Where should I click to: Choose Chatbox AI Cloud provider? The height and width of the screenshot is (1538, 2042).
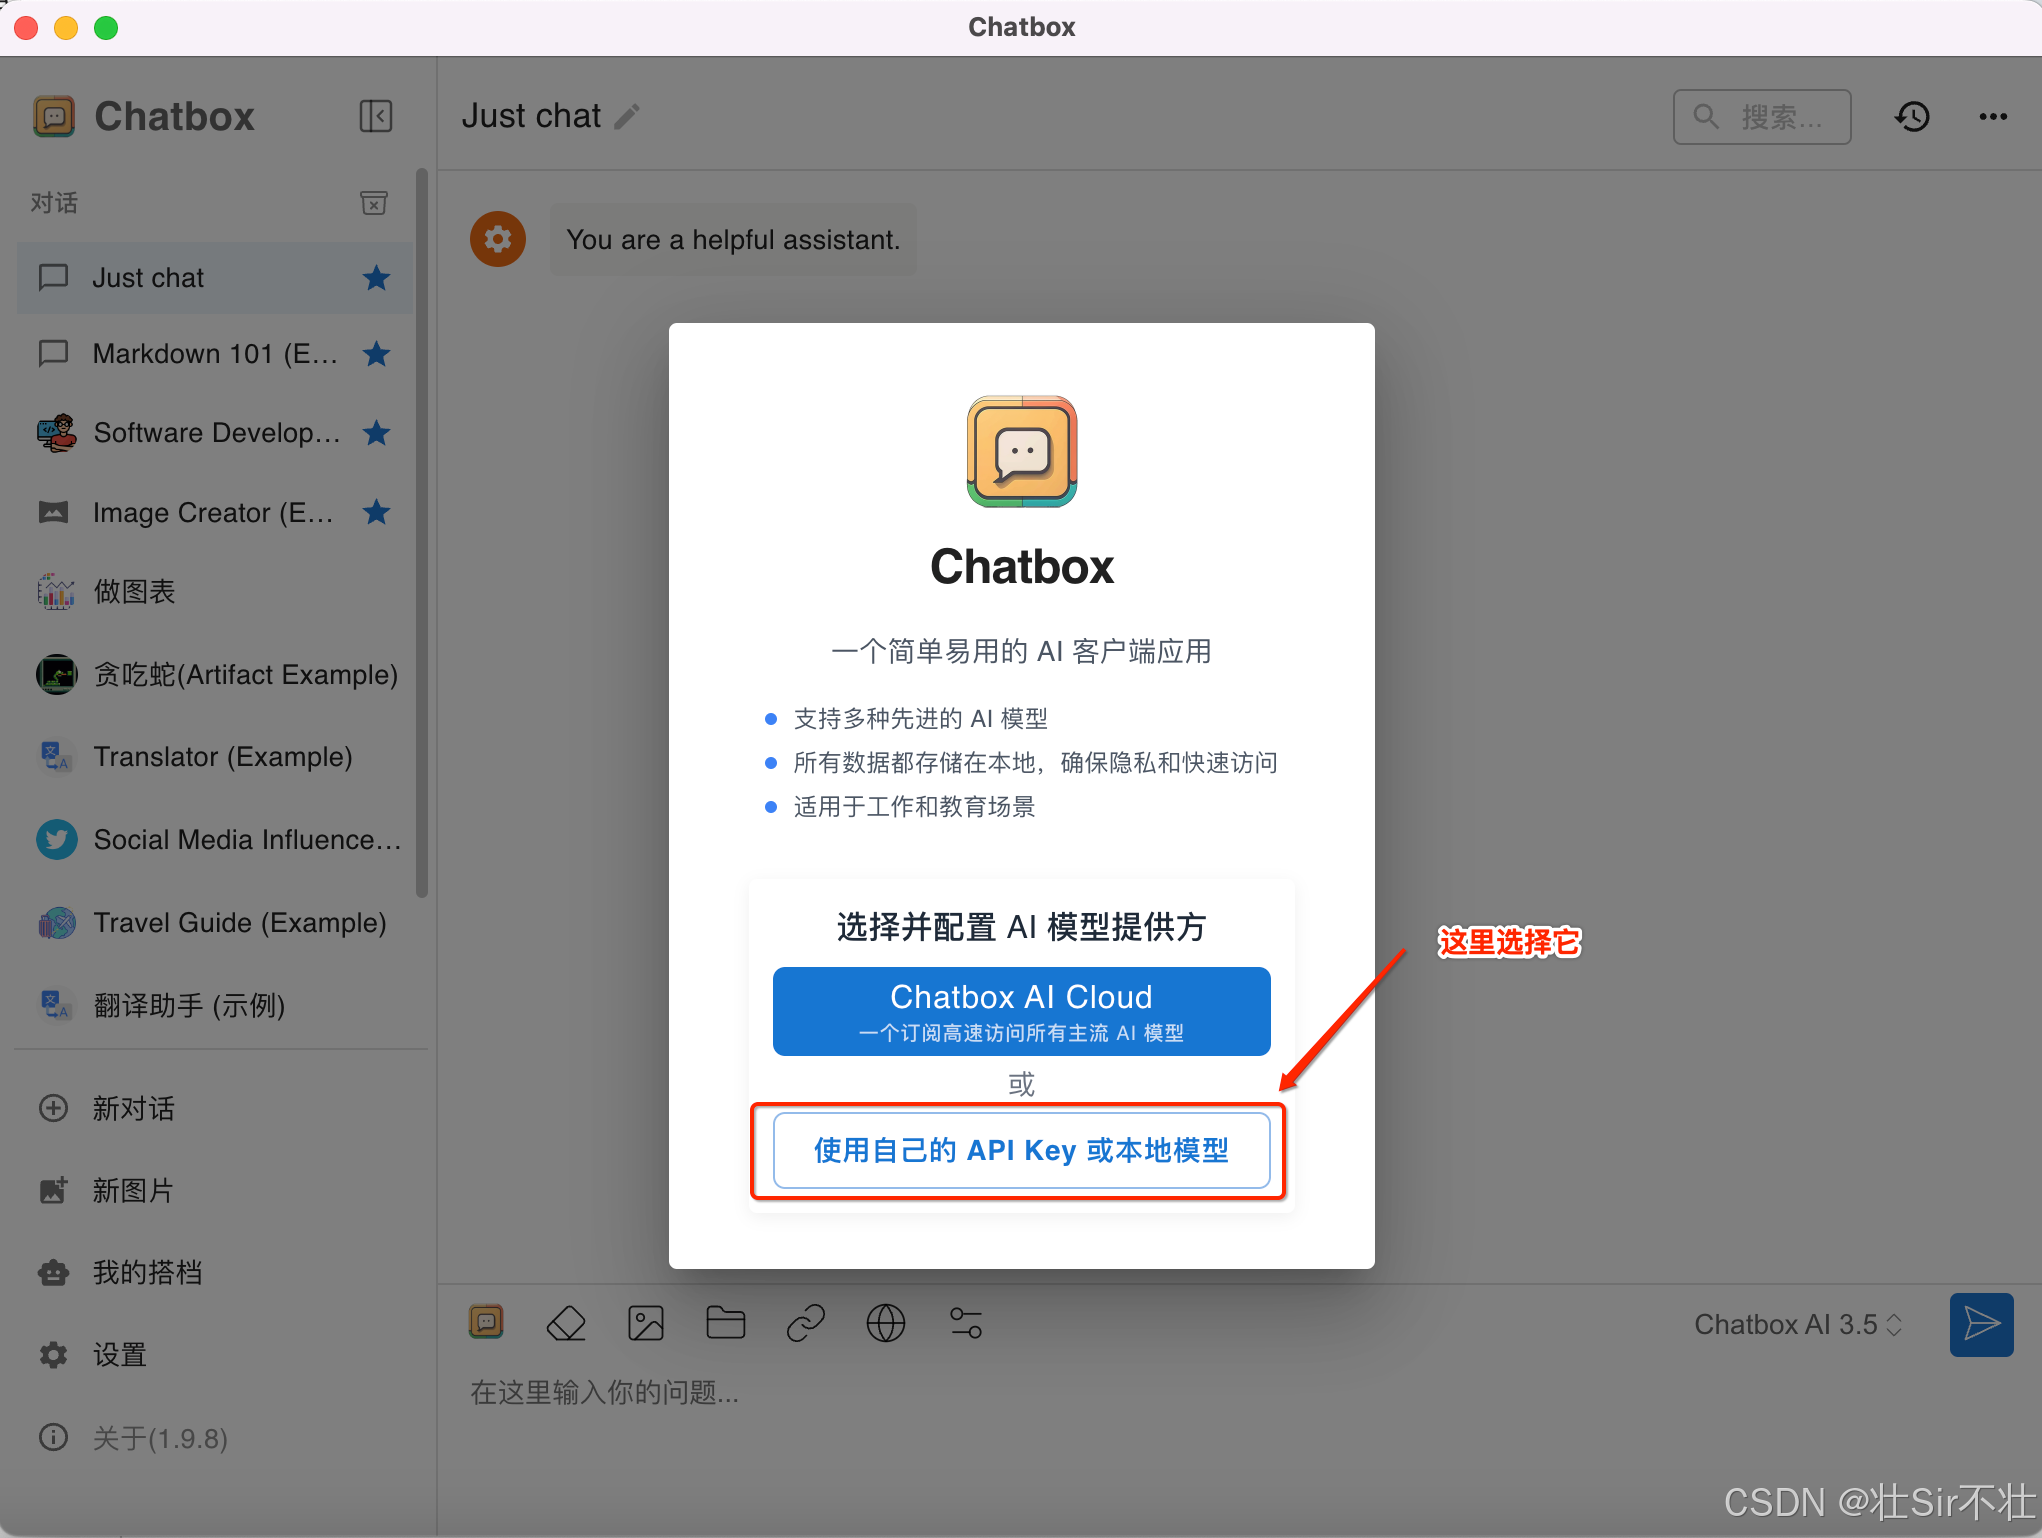click(x=1021, y=1011)
